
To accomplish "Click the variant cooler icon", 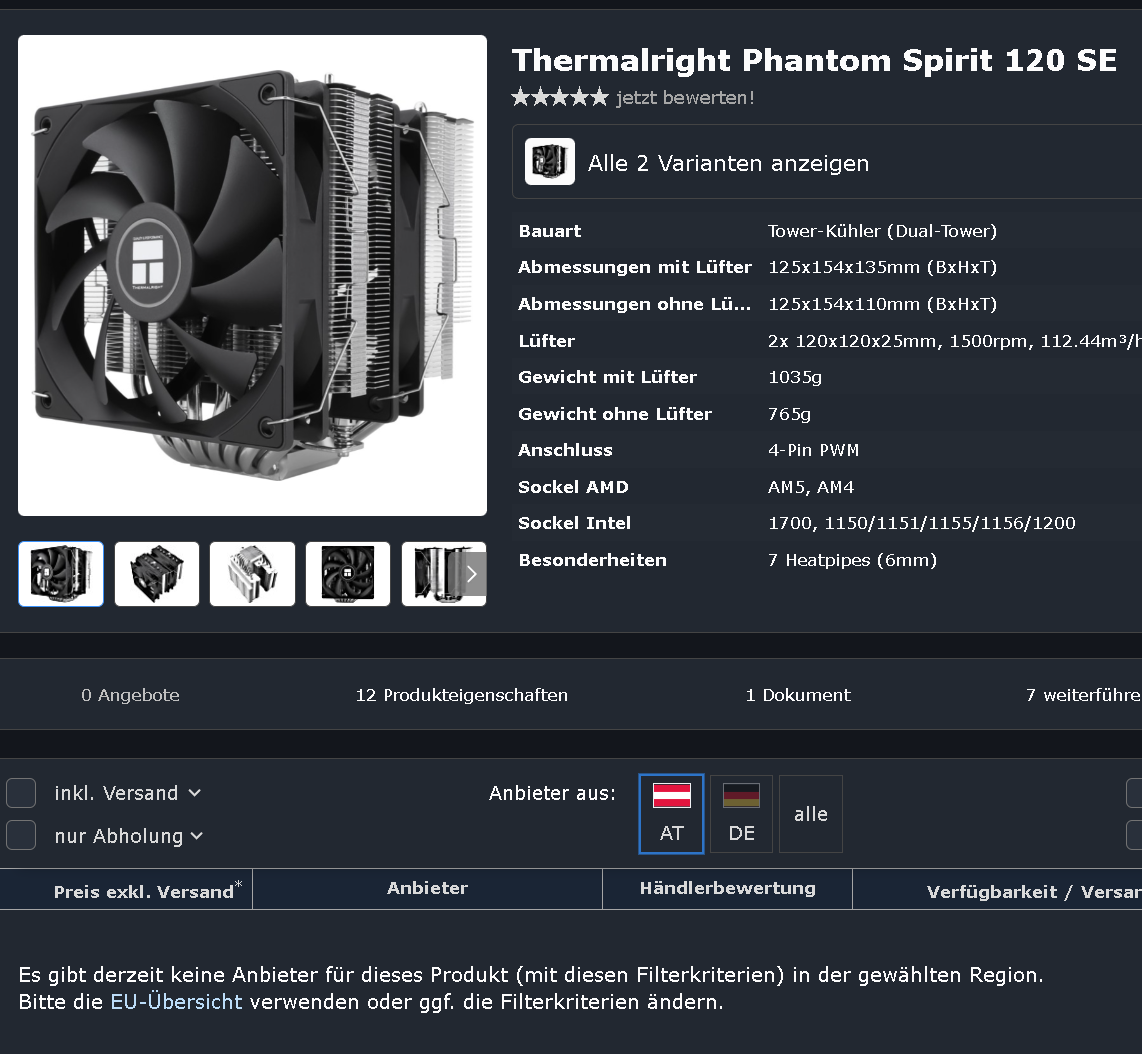I will (x=550, y=162).
